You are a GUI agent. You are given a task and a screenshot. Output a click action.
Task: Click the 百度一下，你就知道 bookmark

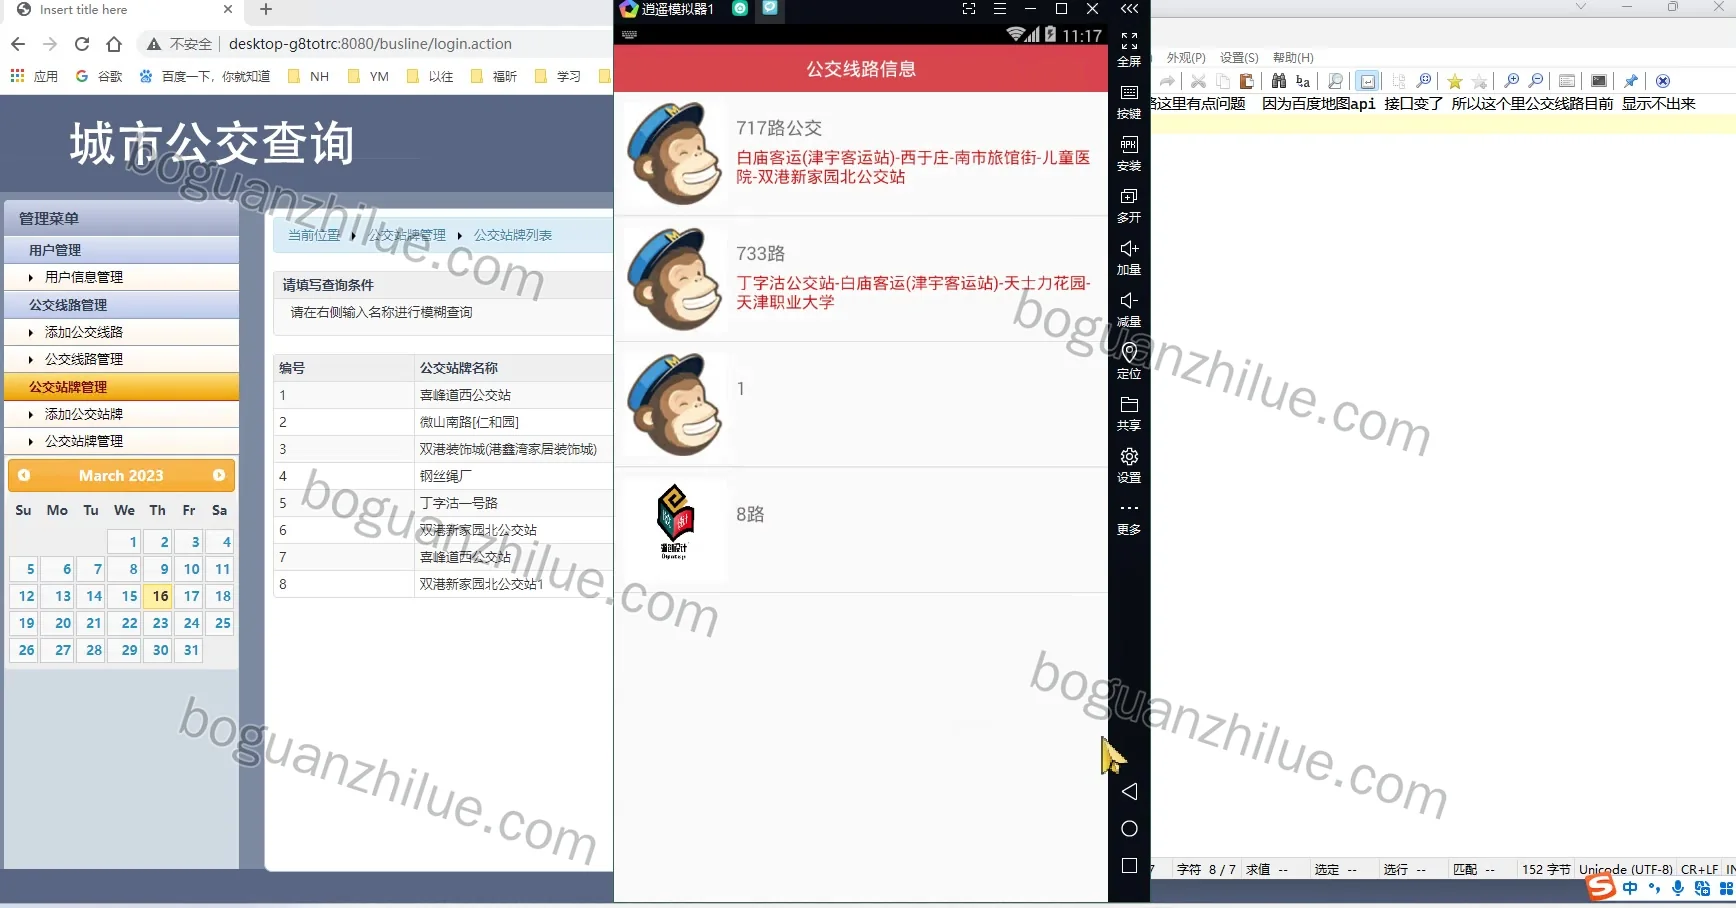click(x=205, y=76)
